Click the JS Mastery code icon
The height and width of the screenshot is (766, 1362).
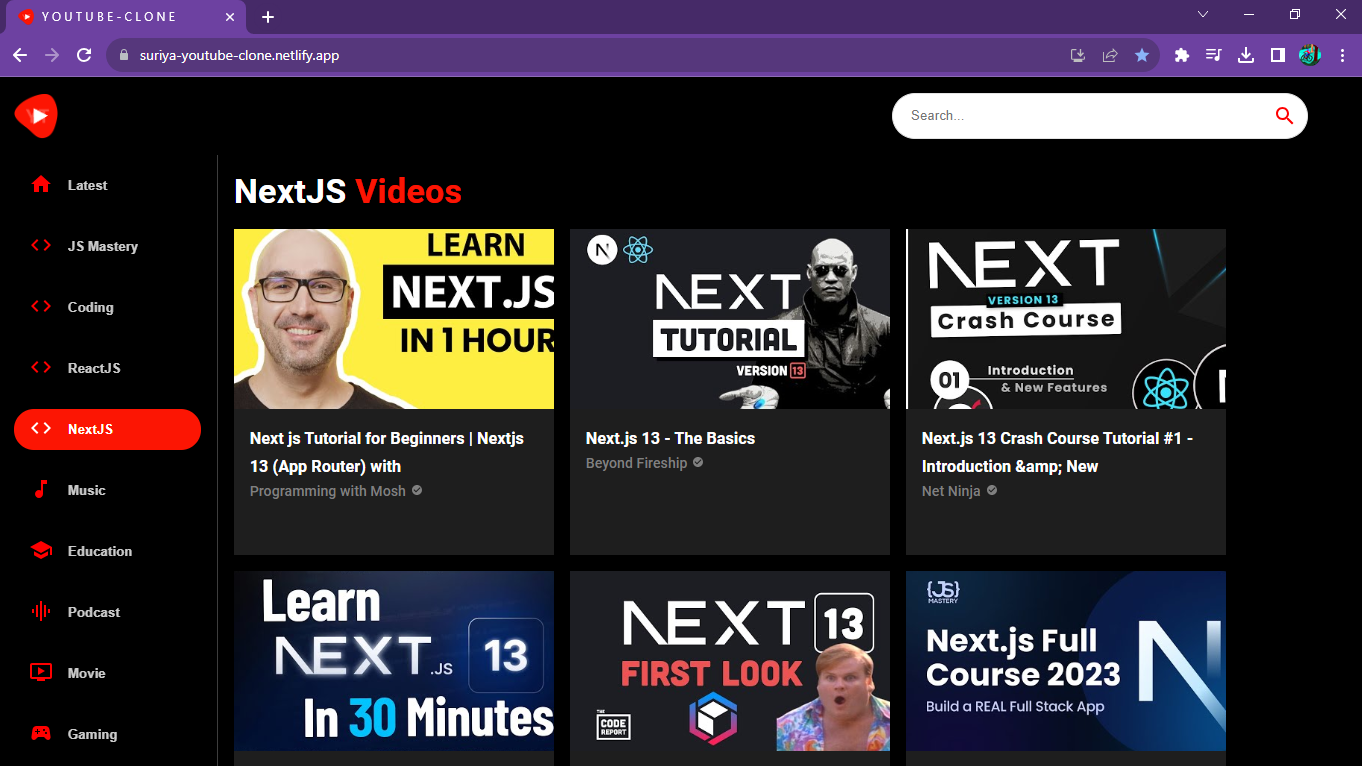pos(41,245)
